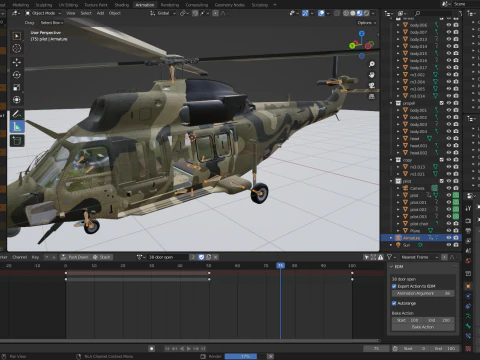Hide the Sun with its eye icon
This screenshot has width=480, height=360.
449,245
